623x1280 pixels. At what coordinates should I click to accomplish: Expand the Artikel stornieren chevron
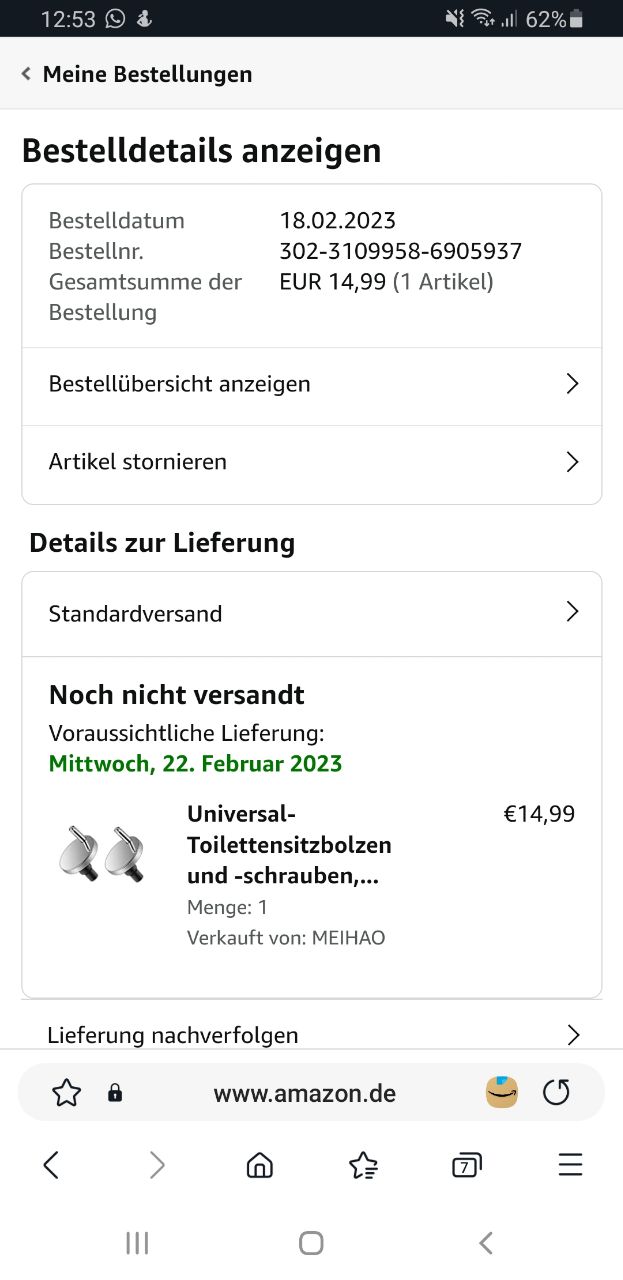click(x=572, y=462)
